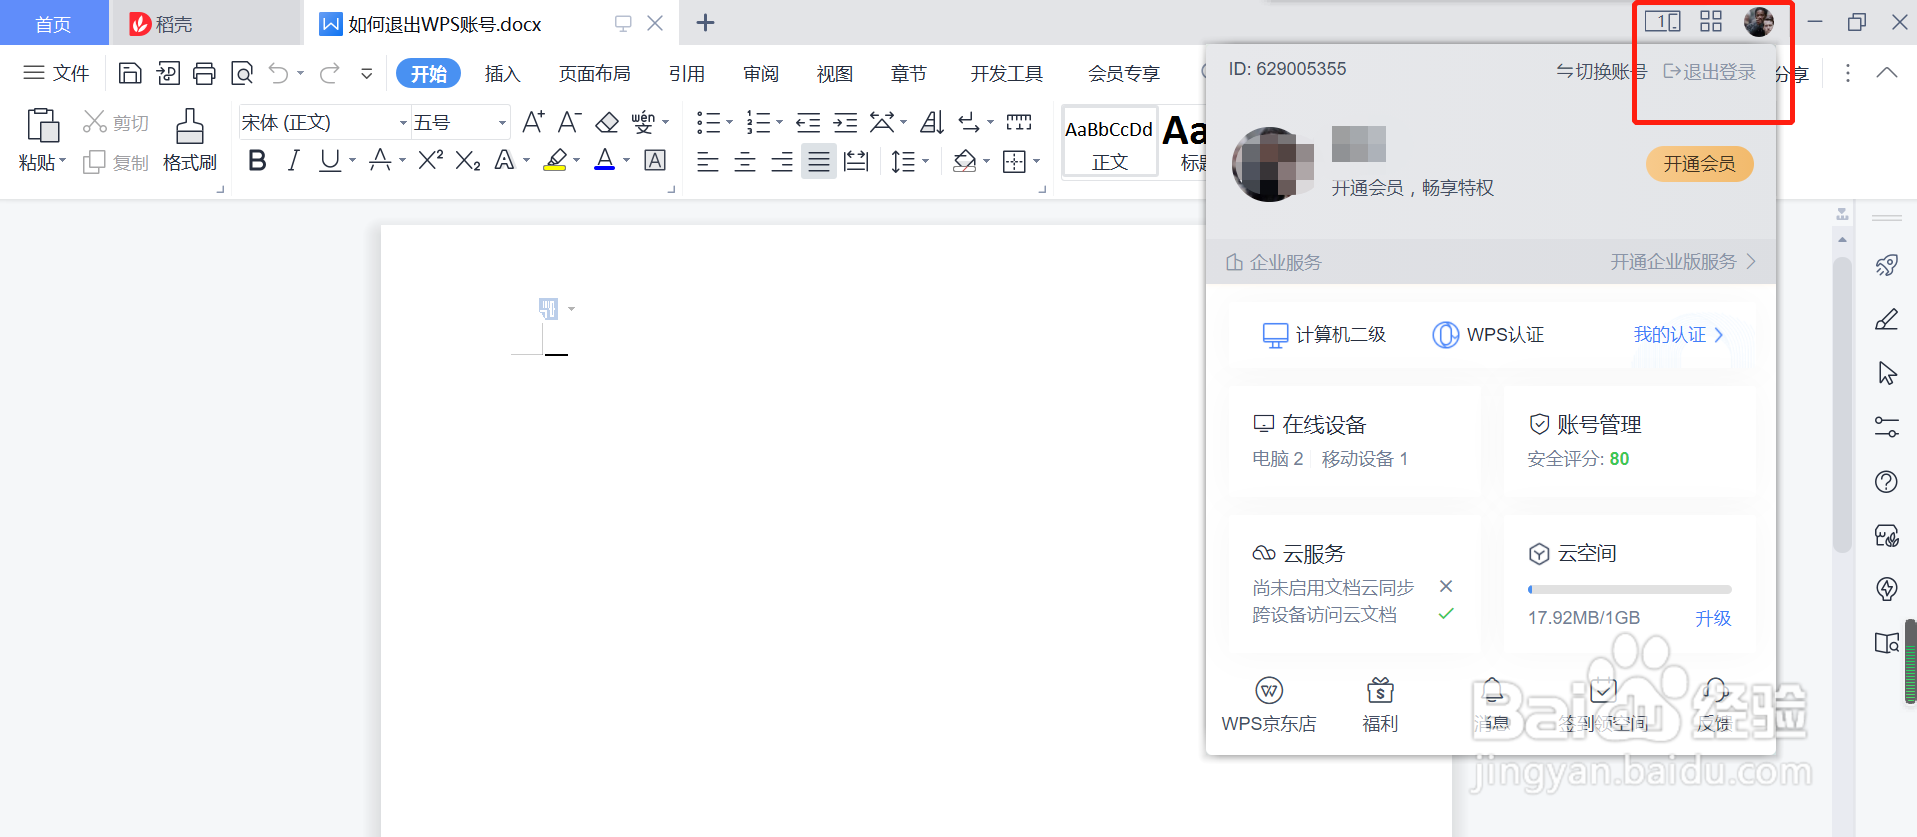Center align text
This screenshot has height=837, width=1917.
745,161
